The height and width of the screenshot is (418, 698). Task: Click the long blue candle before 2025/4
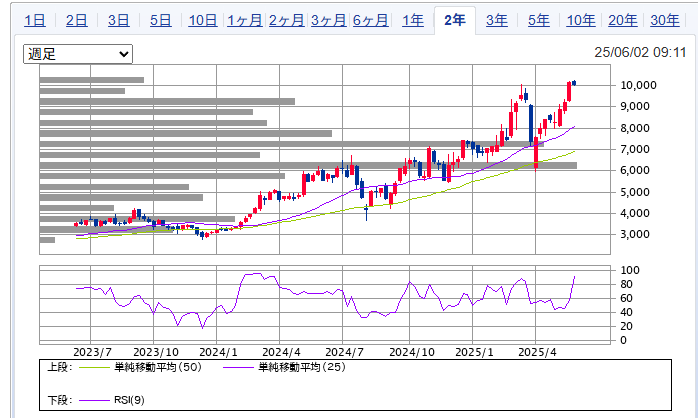[531, 124]
